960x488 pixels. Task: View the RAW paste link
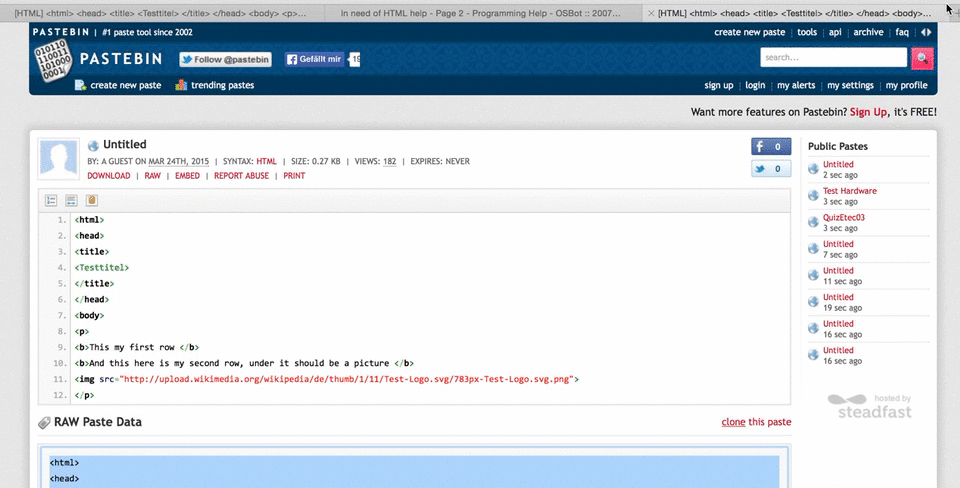click(x=152, y=176)
